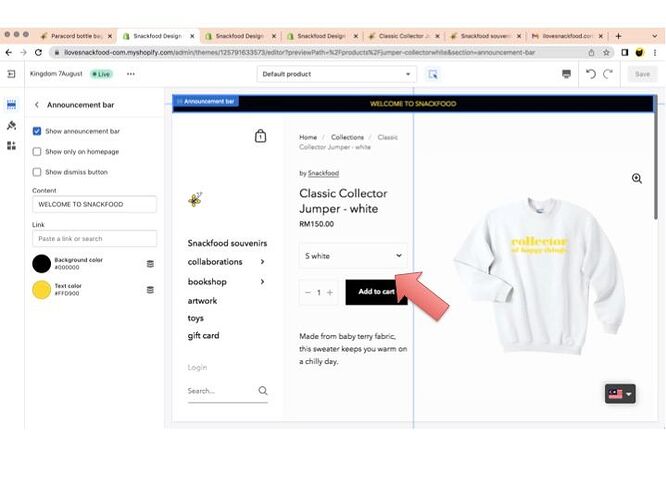The image size is (666, 500).
Task: Open the gift card menu item
Action: point(203,336)
